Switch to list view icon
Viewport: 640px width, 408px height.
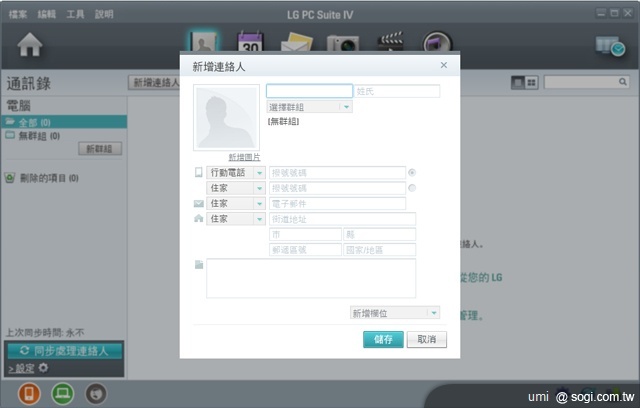518,82
